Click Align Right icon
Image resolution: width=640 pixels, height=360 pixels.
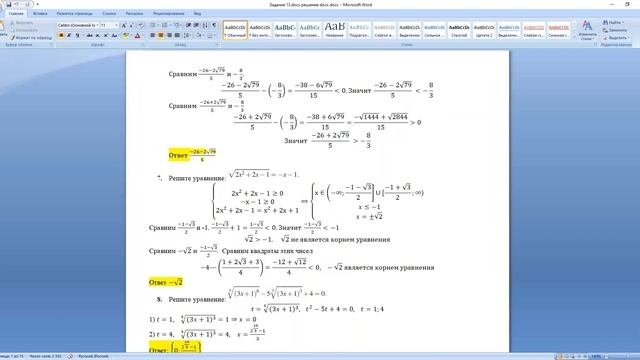tap(169, 36)
